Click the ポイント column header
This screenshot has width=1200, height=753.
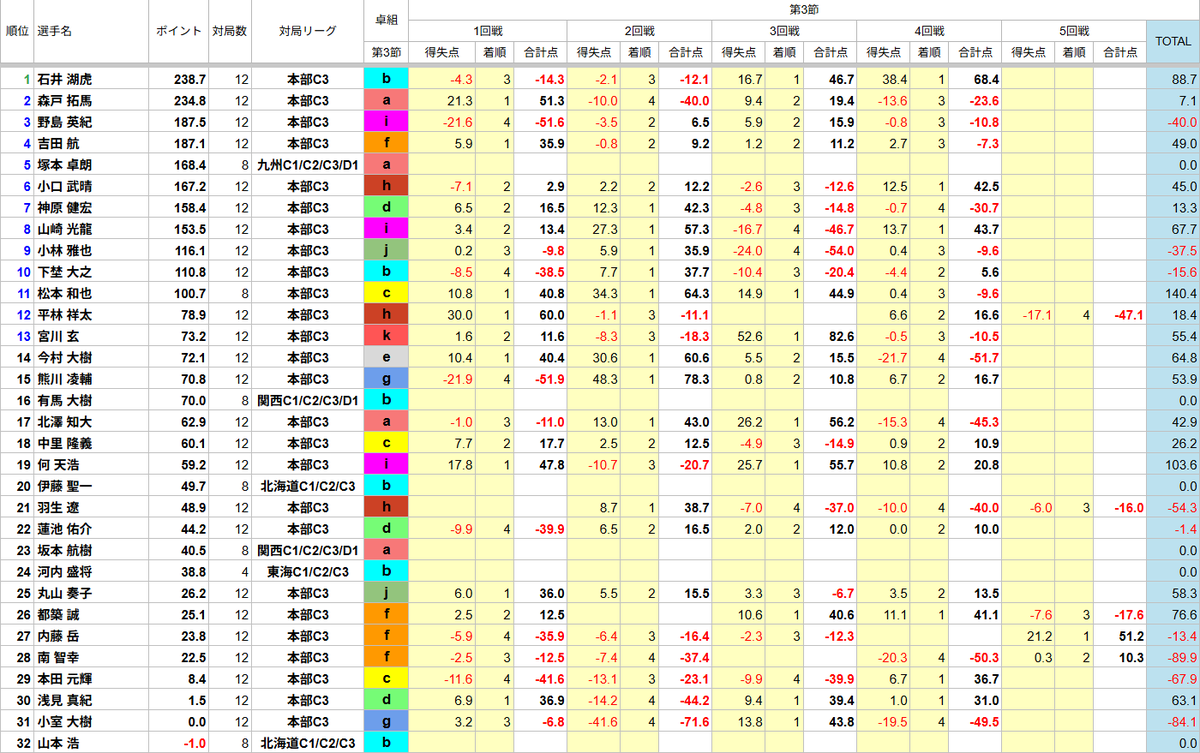coord(178,31)
